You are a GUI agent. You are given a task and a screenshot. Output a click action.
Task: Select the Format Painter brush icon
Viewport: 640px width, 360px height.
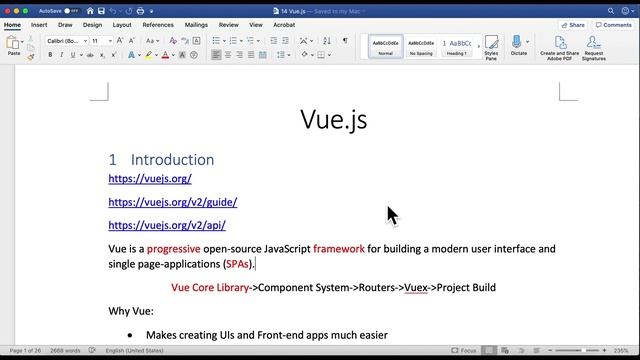pyautogui.click(x=30, y=57)
